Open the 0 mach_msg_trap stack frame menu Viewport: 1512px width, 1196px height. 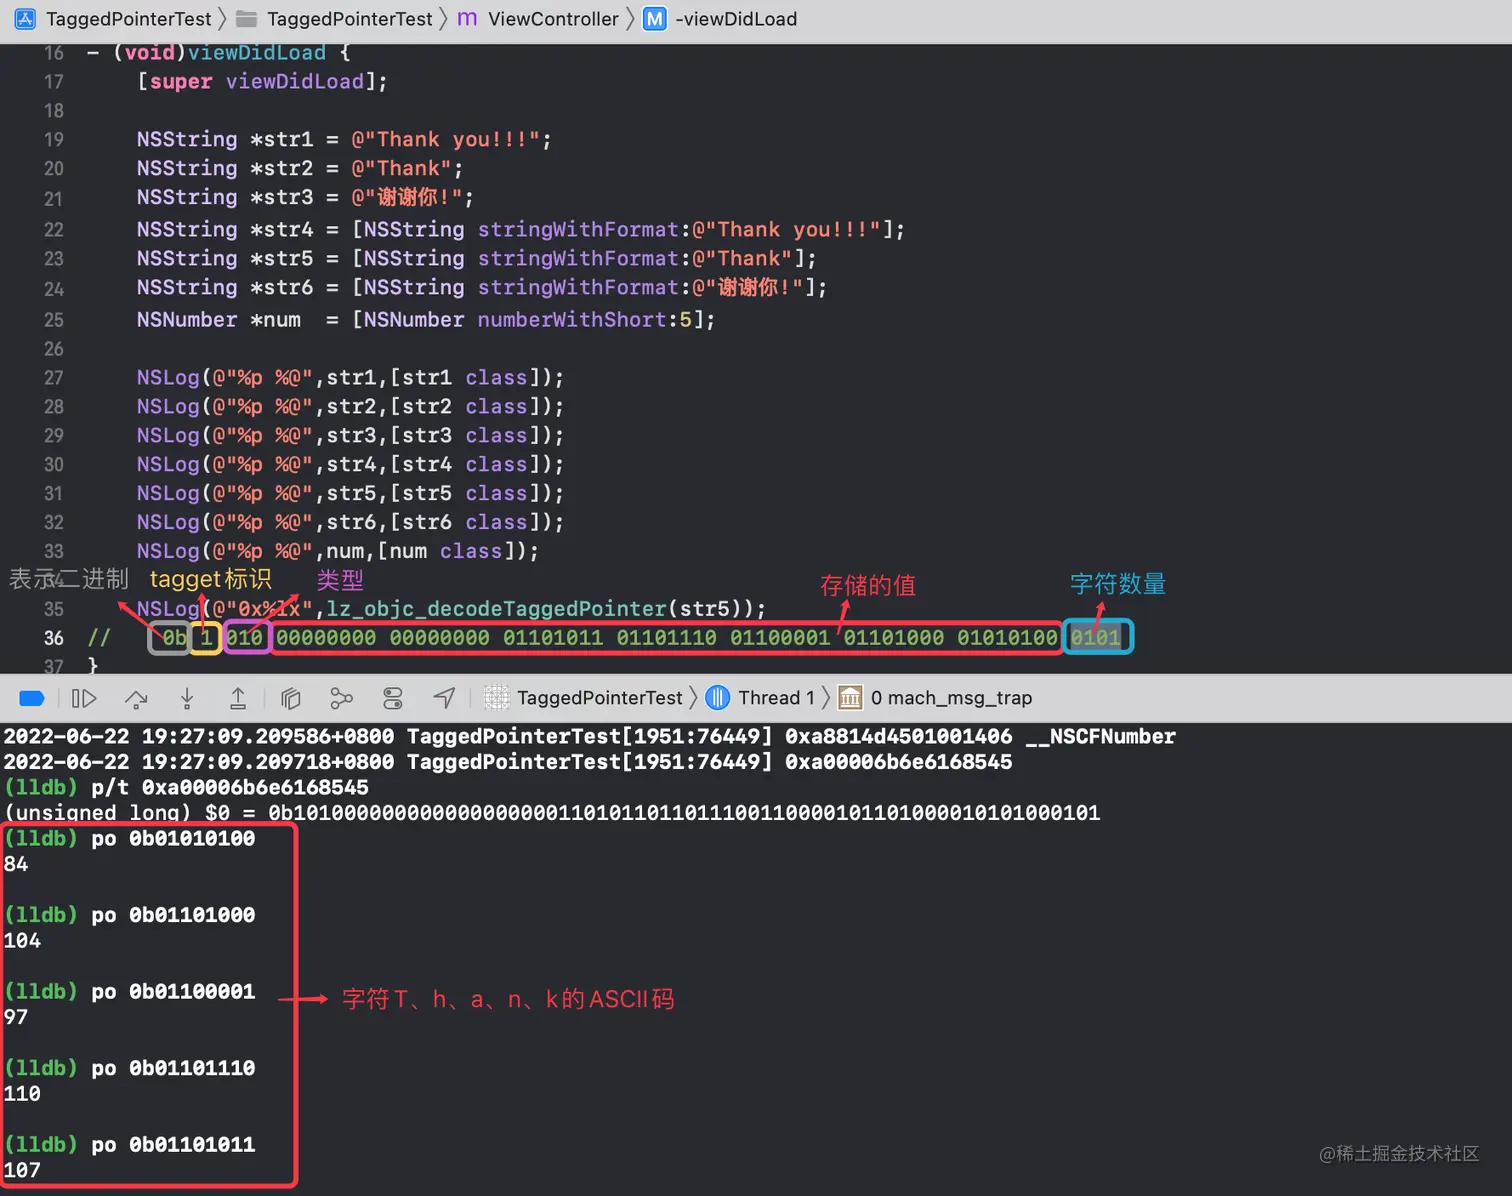click(934, 698)
